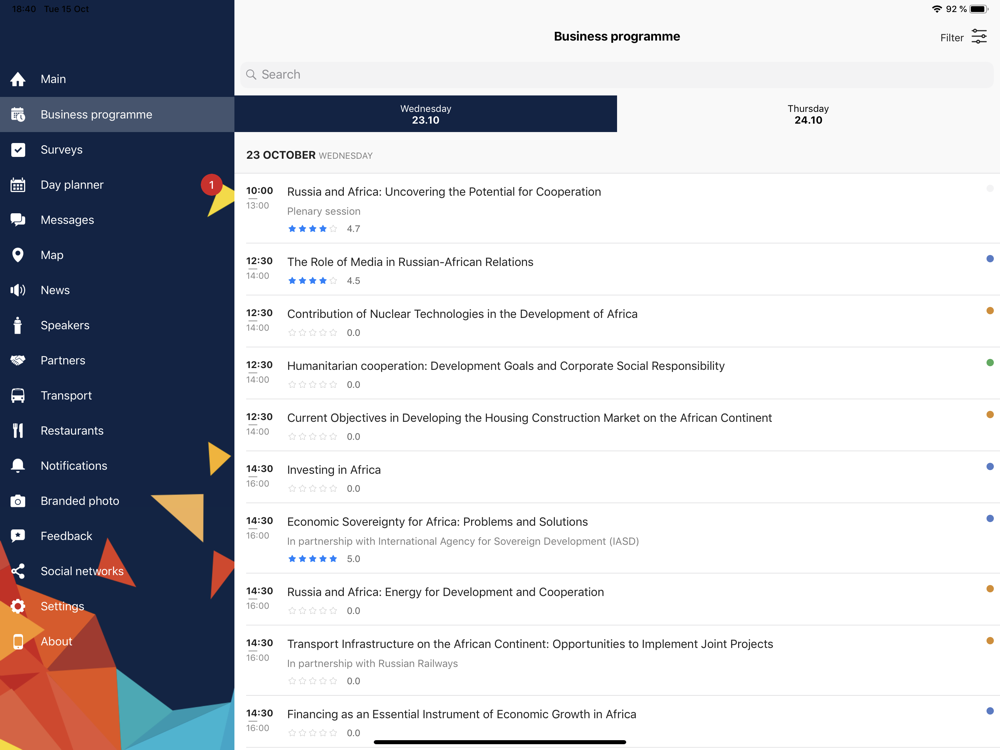Select Branded photo label in sidebar
The image size is (1000, 750).
click(x=80, y=501)
